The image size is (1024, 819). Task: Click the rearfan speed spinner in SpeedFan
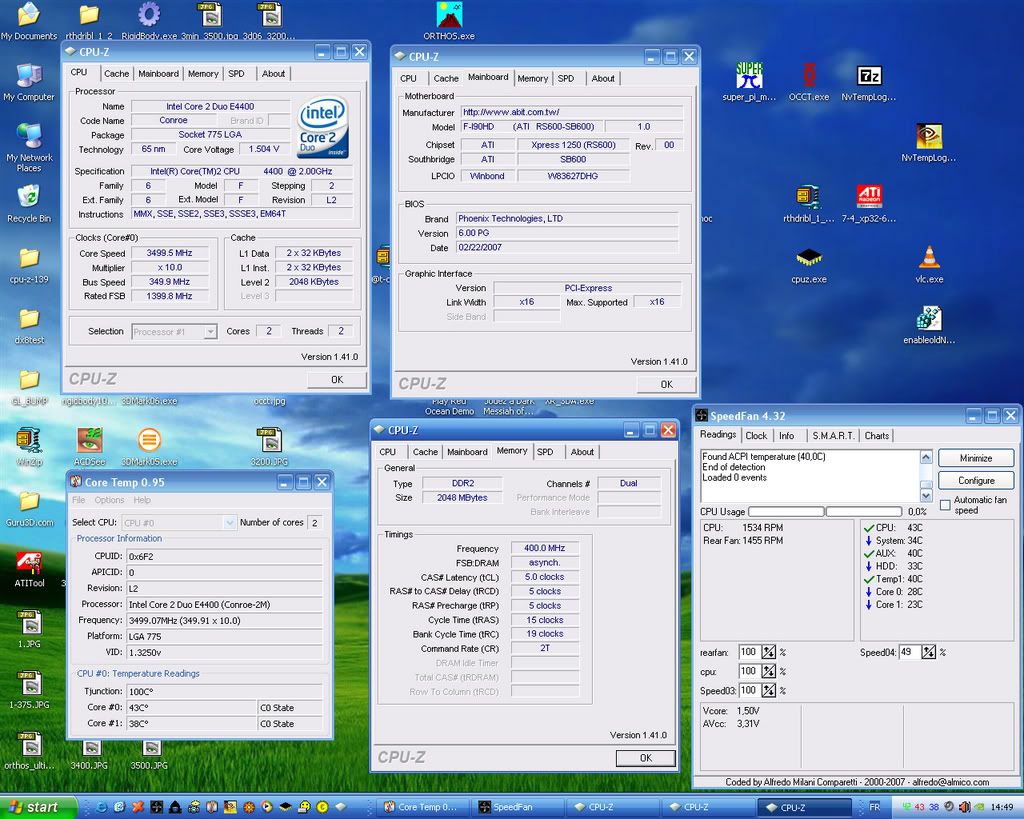[769, 652]
